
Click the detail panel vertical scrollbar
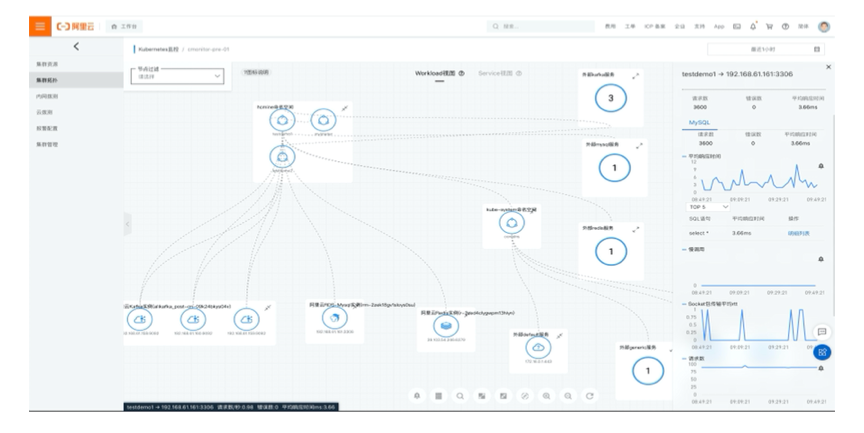click(x=833, y=215)
